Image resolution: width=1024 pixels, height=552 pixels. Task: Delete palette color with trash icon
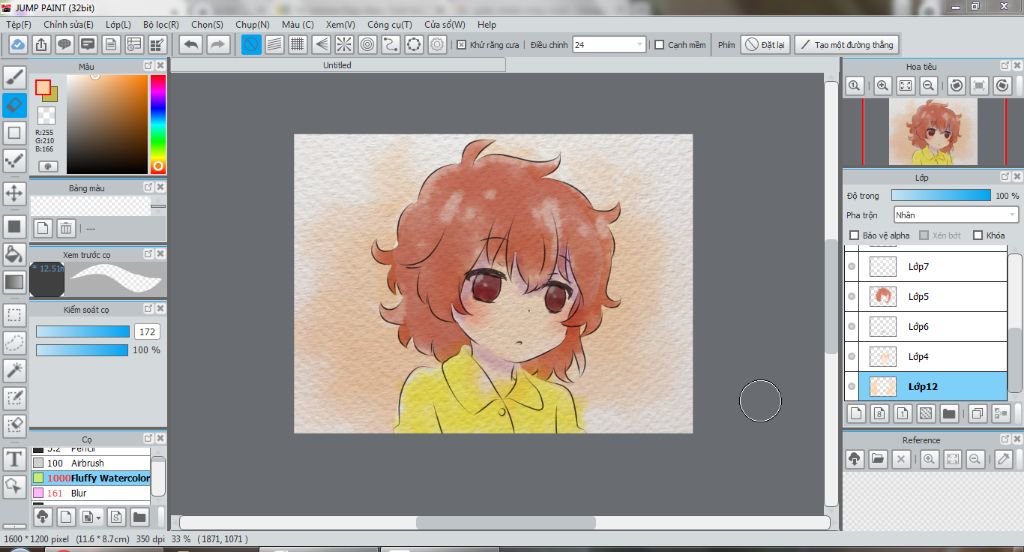click(x=65, y=228)
